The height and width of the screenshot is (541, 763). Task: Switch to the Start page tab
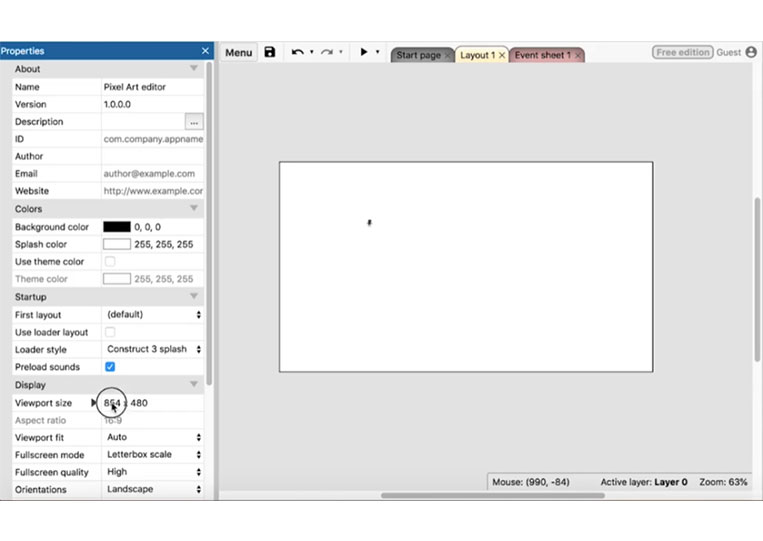[418, 55]
